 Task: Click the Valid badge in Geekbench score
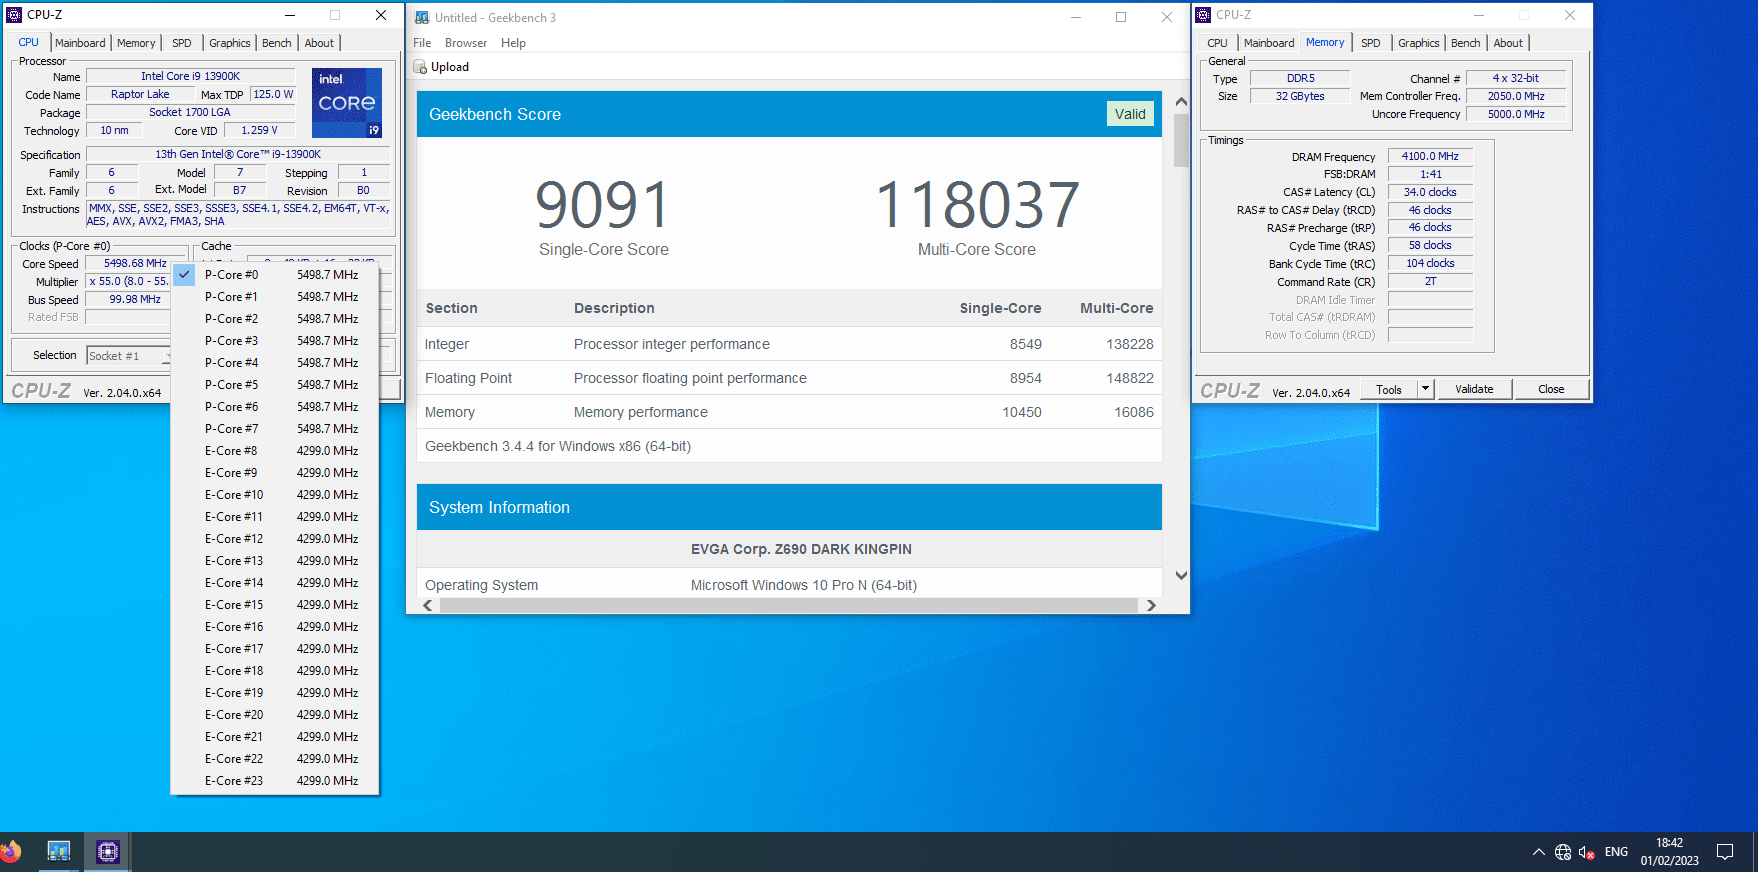[x=1130, y=114]
